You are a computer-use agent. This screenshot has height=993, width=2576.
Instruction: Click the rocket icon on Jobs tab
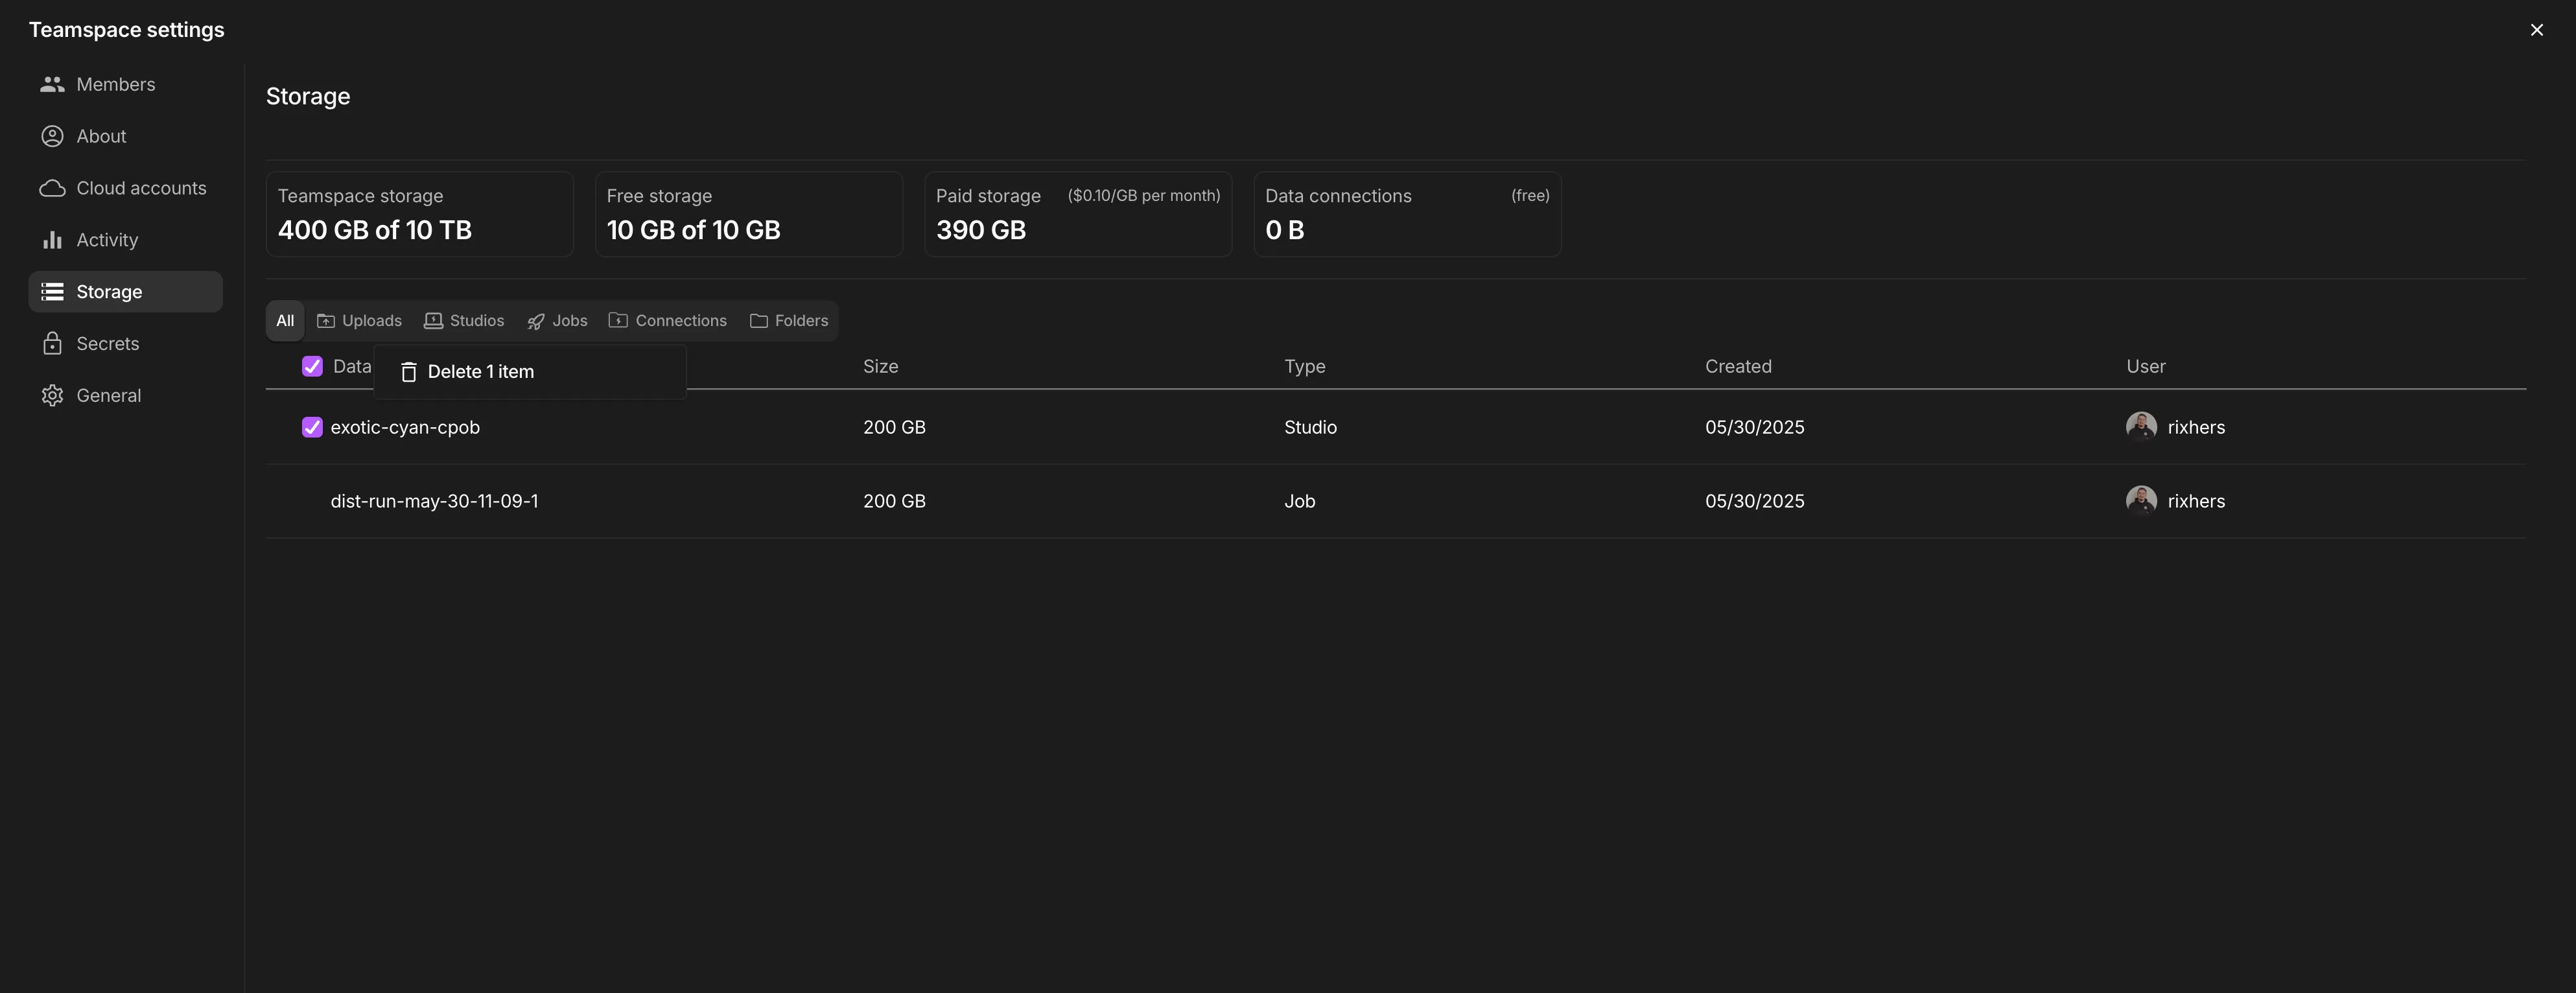[536, 321]
